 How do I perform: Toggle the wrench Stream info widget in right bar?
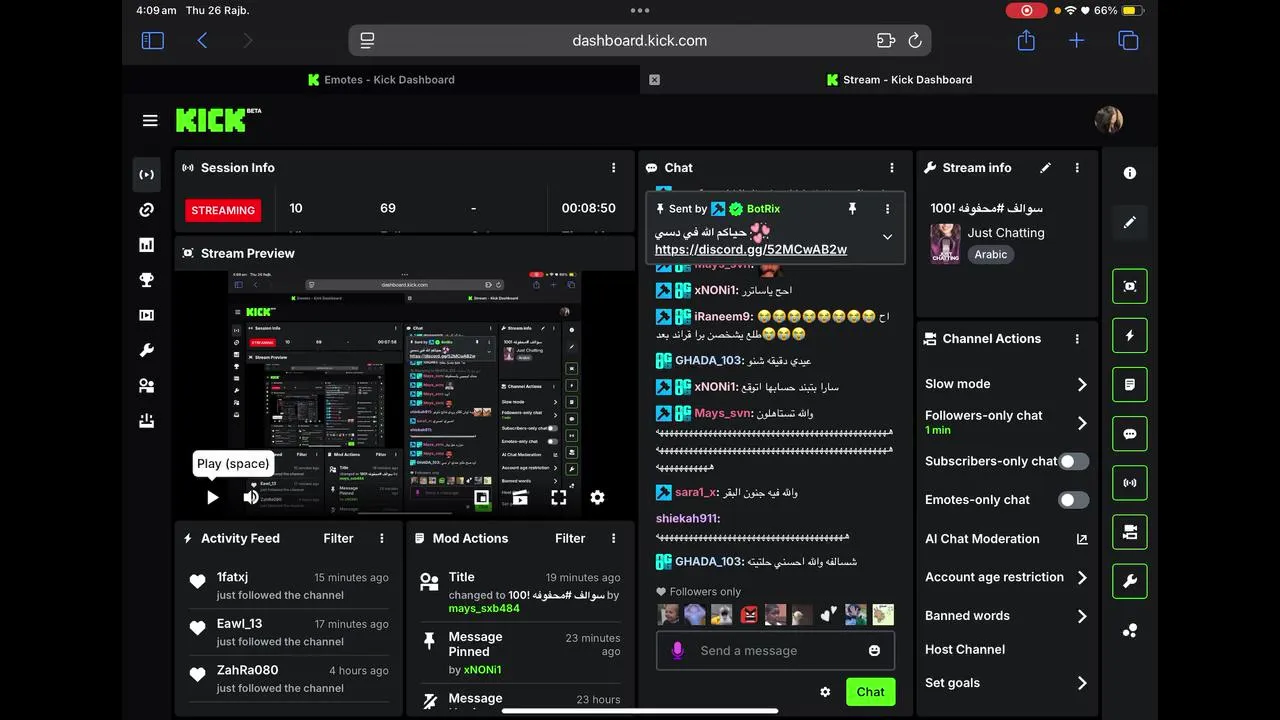tap(1130, 581)
